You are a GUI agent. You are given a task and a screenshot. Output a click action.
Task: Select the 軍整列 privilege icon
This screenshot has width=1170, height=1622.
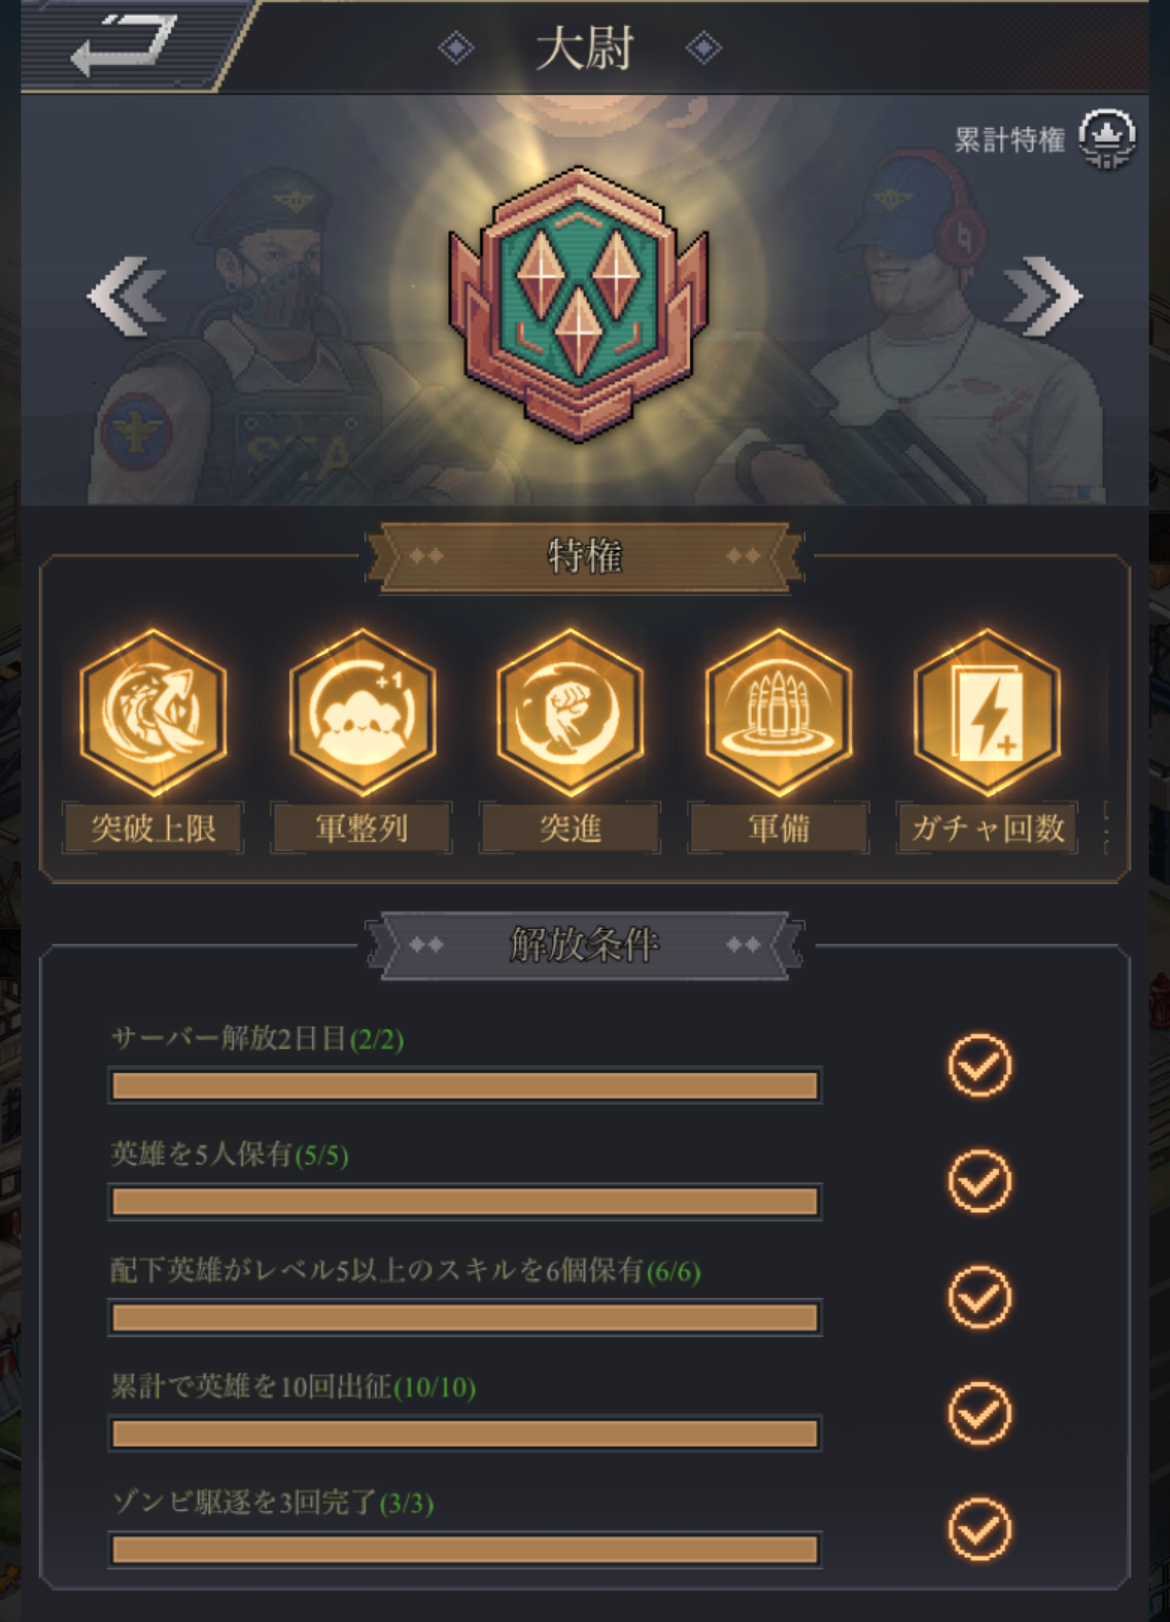point(362,712)
